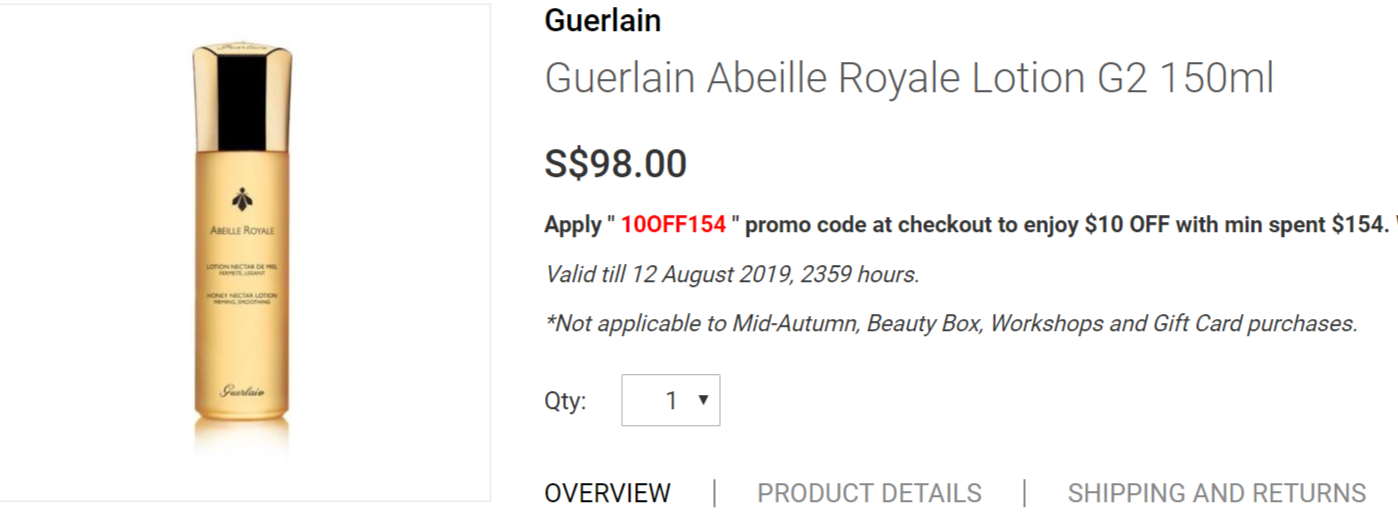The width and height of the screenshot is (1398, 514).
Task: Click the S$98.00 price
Action: 615,164
